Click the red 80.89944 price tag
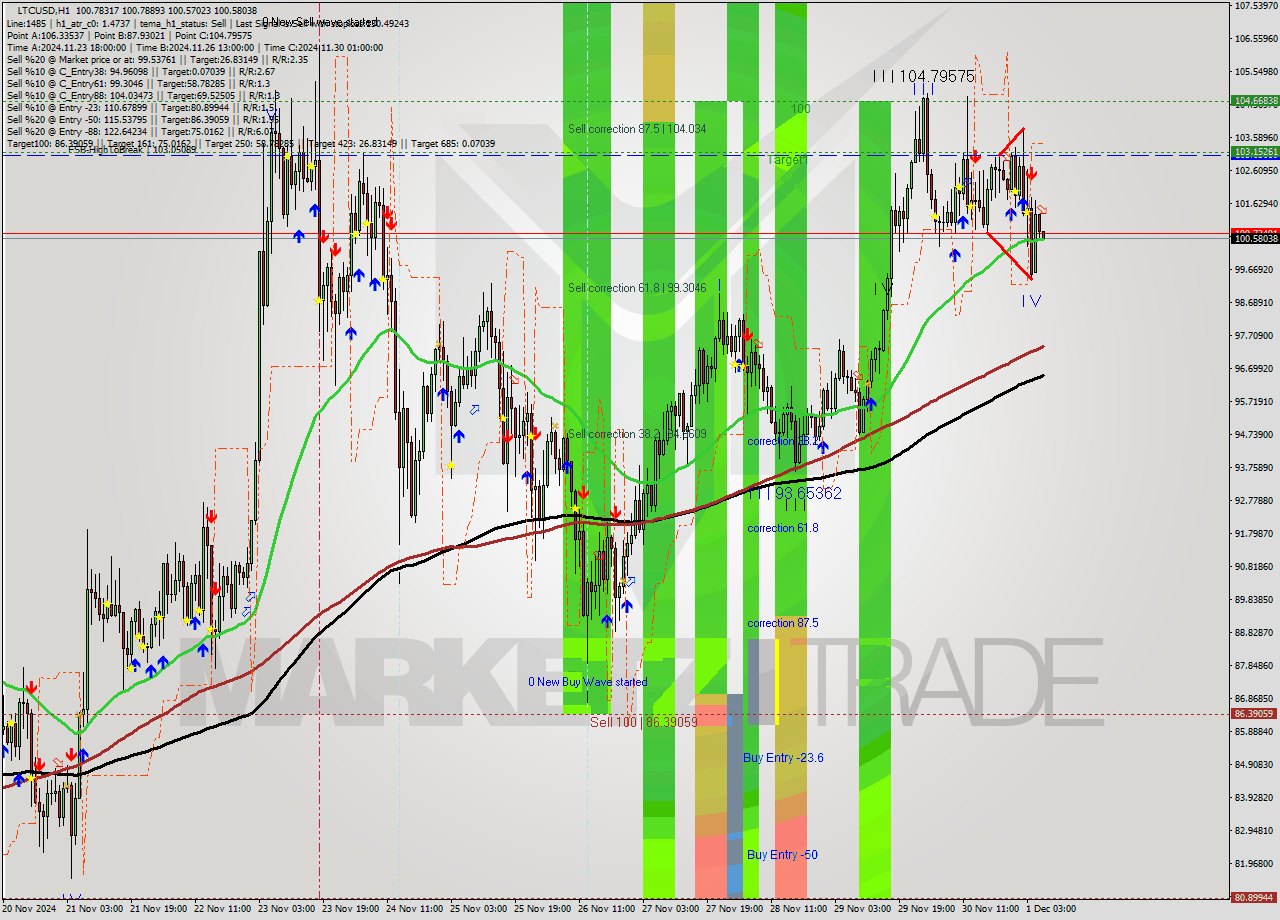1280x920 pixels. point(1254,898)
